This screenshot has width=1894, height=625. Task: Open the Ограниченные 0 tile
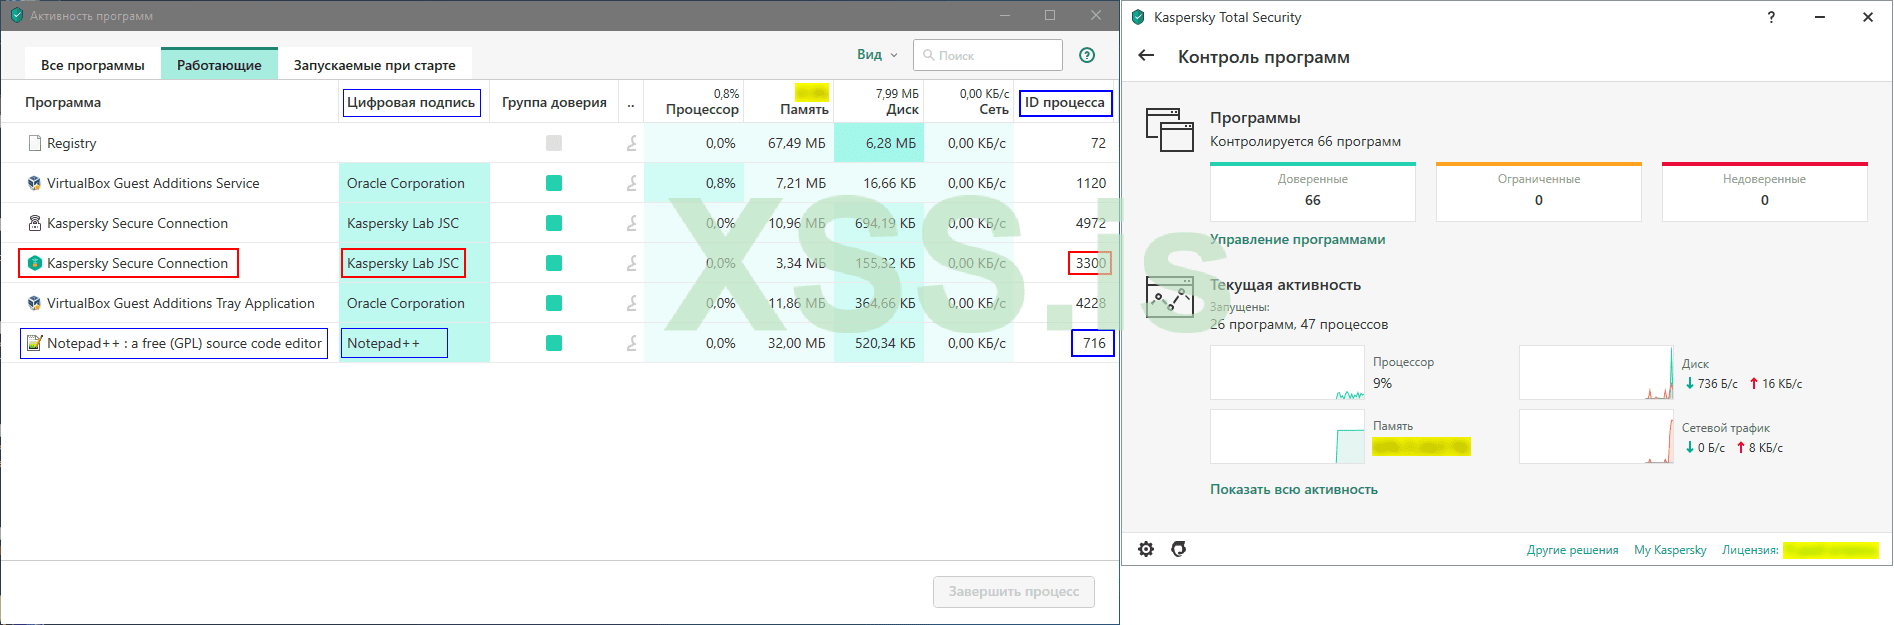coord(1539,192)
